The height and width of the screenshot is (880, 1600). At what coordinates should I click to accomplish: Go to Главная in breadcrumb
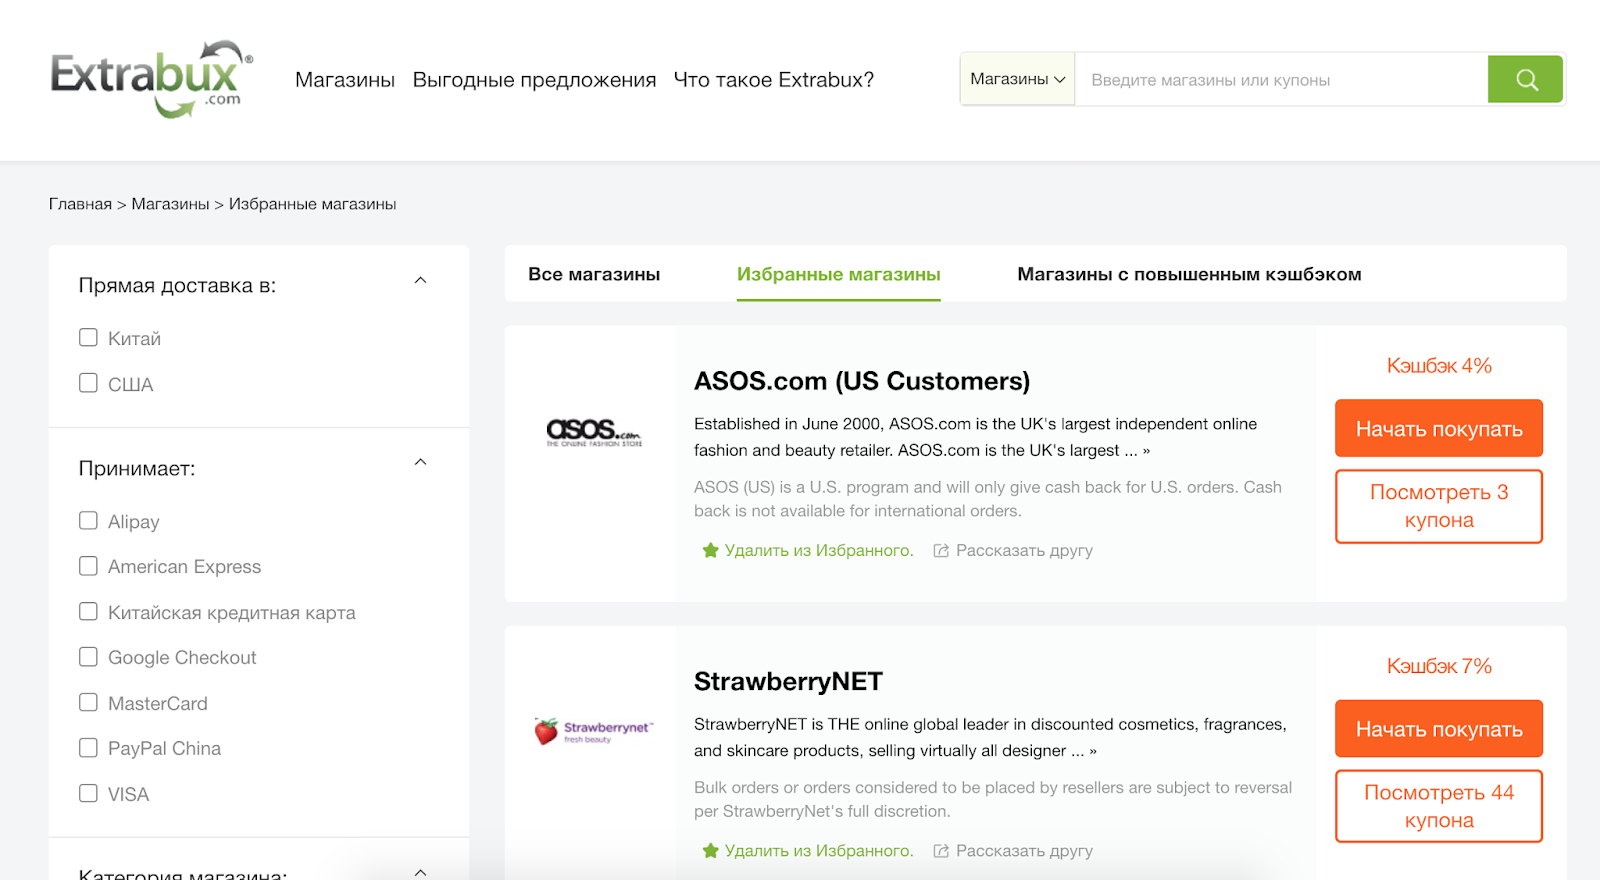[x=80, y=204]
